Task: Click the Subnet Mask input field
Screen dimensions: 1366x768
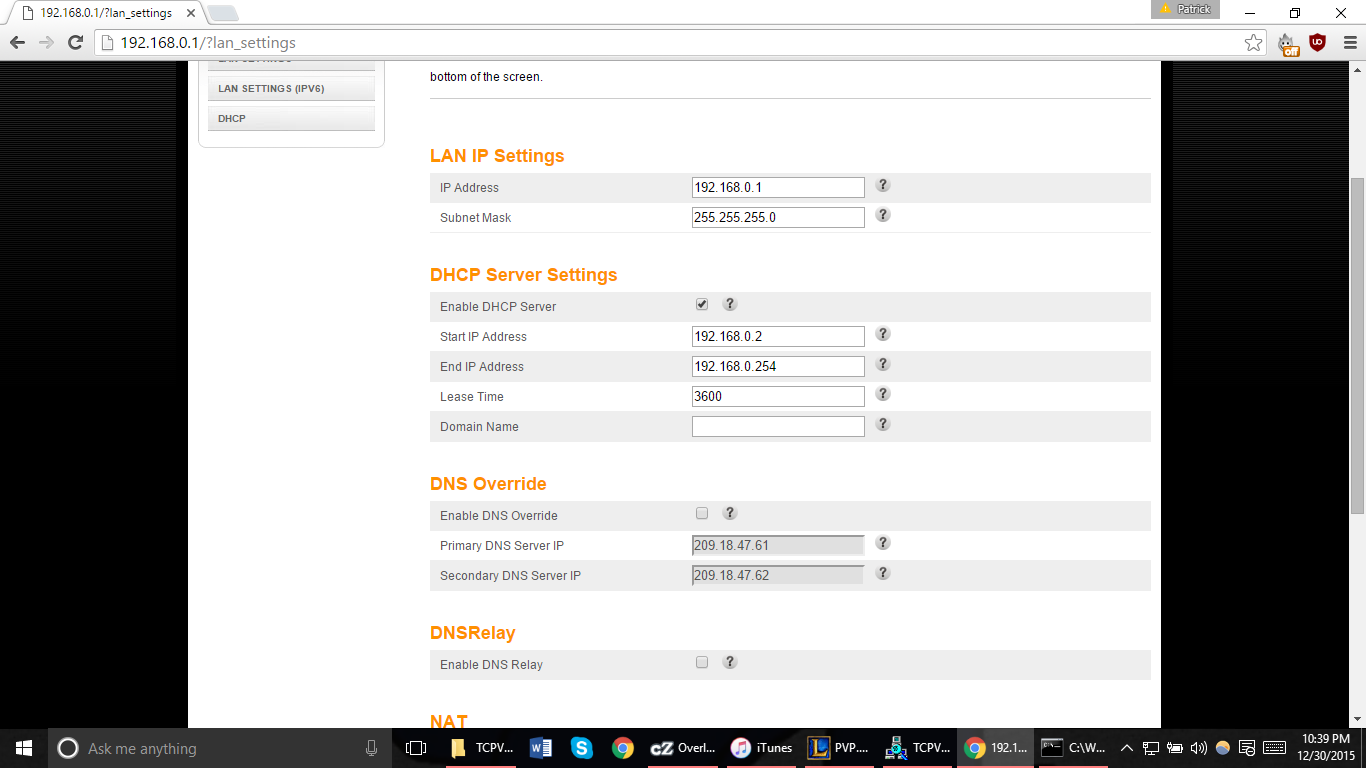Action: coord(778,217)
